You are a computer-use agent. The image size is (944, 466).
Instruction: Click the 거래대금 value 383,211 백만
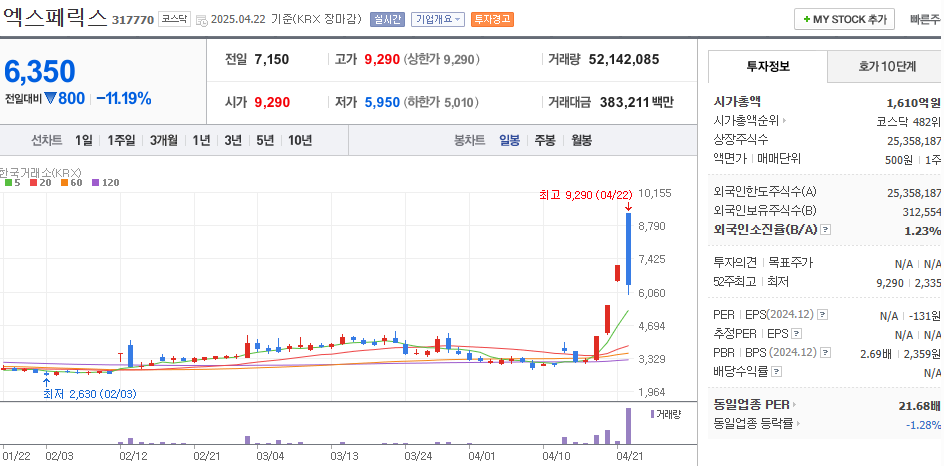coord(636,102)
